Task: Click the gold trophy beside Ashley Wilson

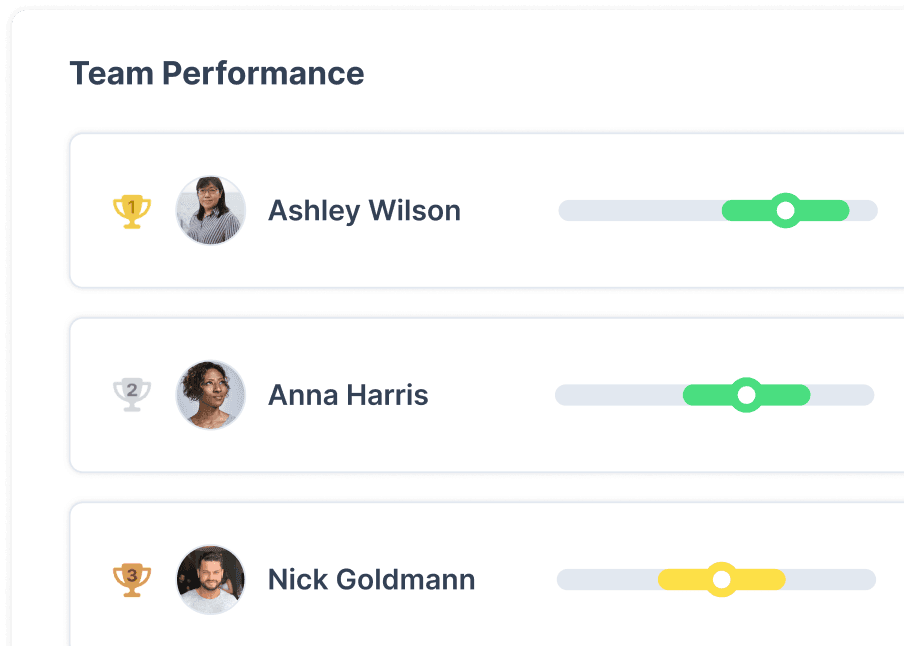Action: (x=131, y=210)
